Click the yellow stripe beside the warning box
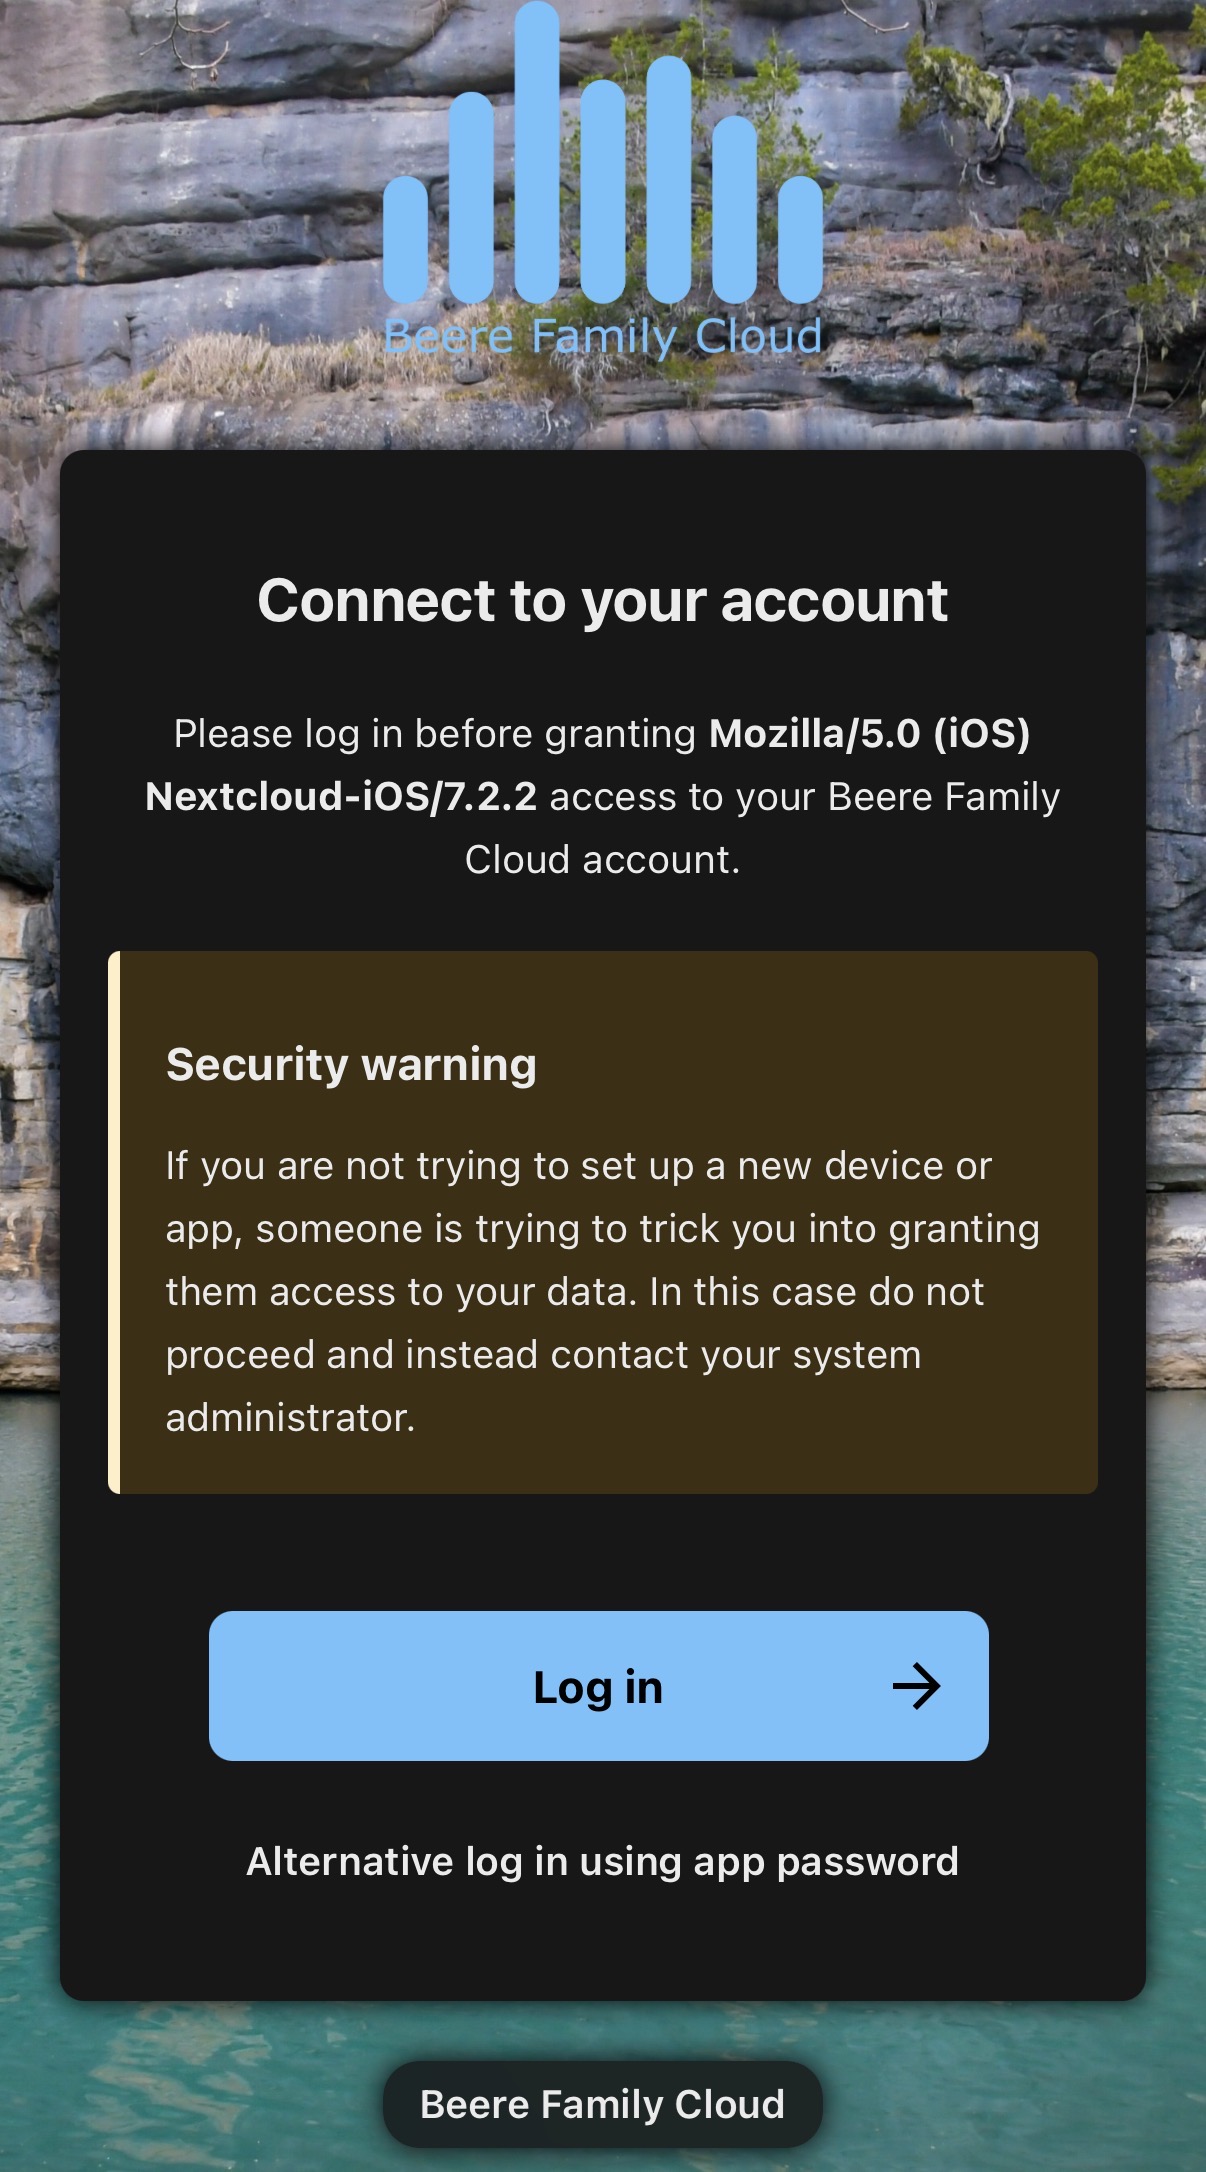 coord(114,1222)
